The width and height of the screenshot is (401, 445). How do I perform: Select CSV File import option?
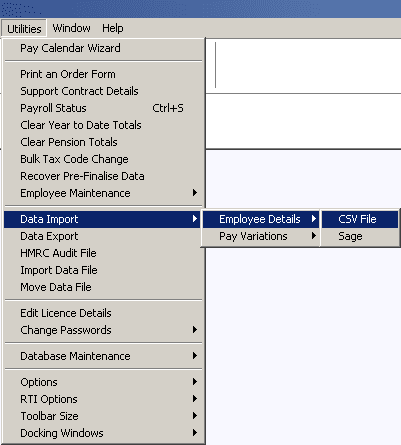pyautogui.click(x=360, y=219)
